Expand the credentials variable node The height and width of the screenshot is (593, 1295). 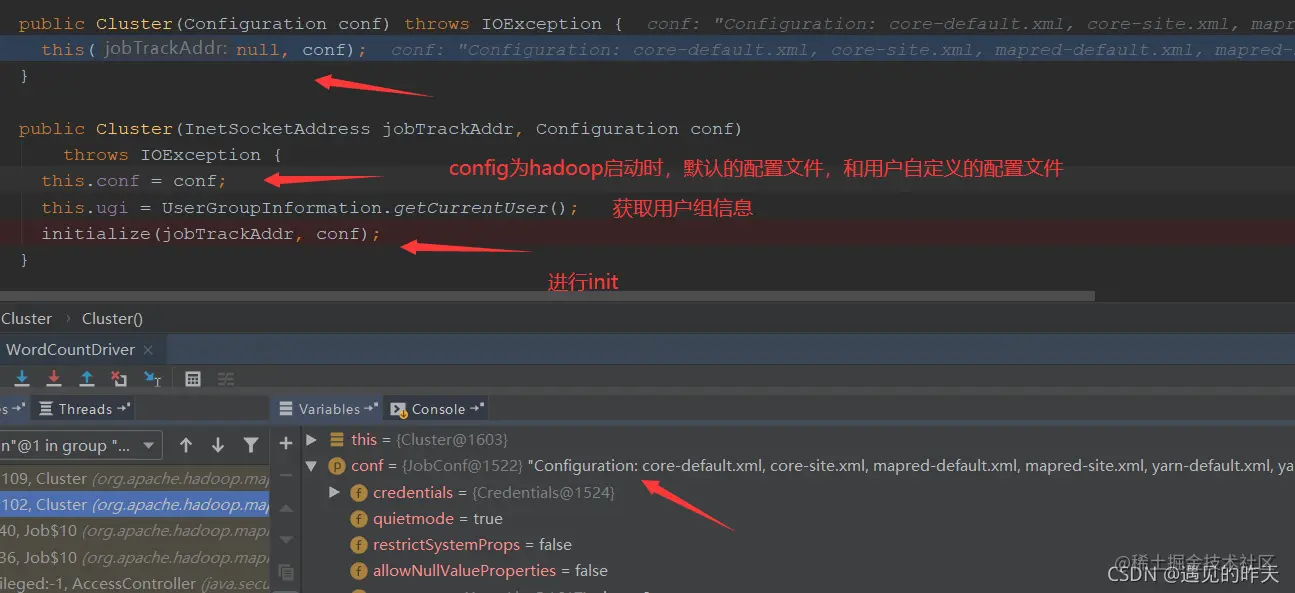pyautogui.click(x=335, y=492)
